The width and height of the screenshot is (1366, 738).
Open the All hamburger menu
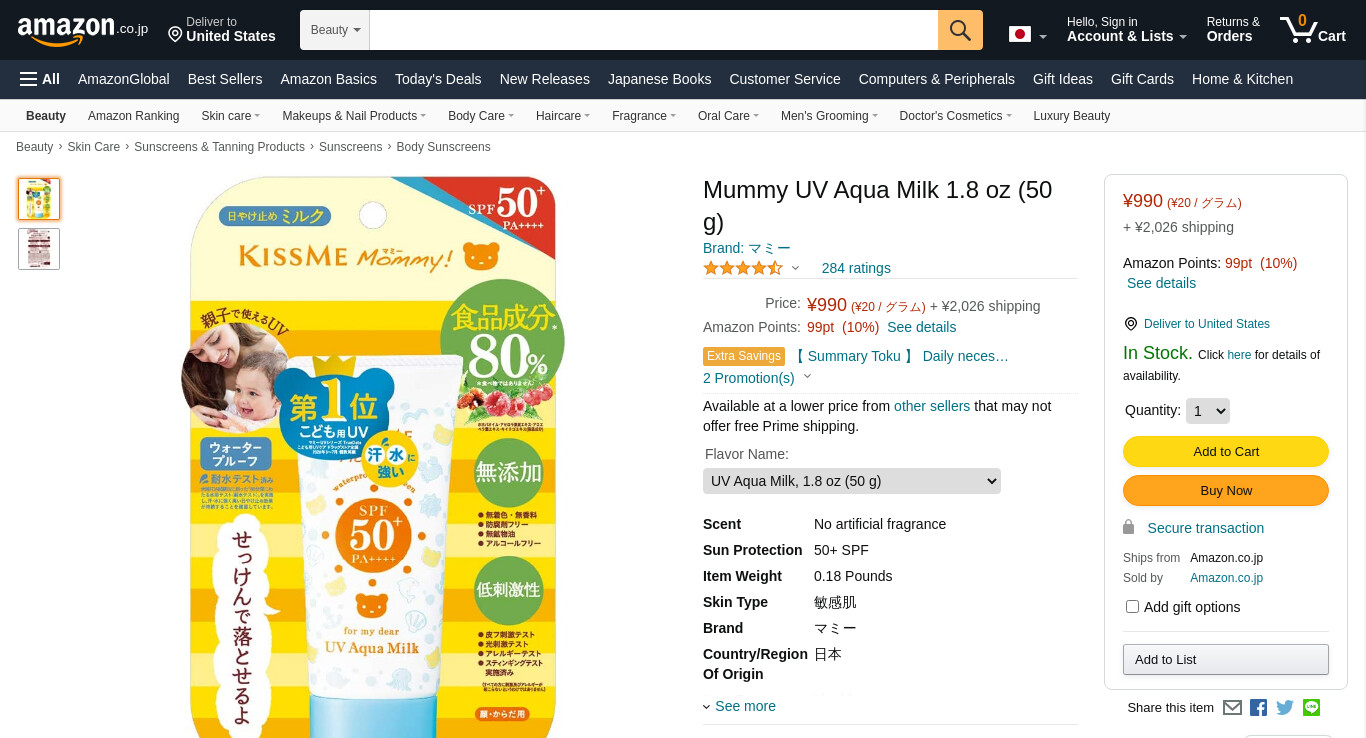[40, 79]
